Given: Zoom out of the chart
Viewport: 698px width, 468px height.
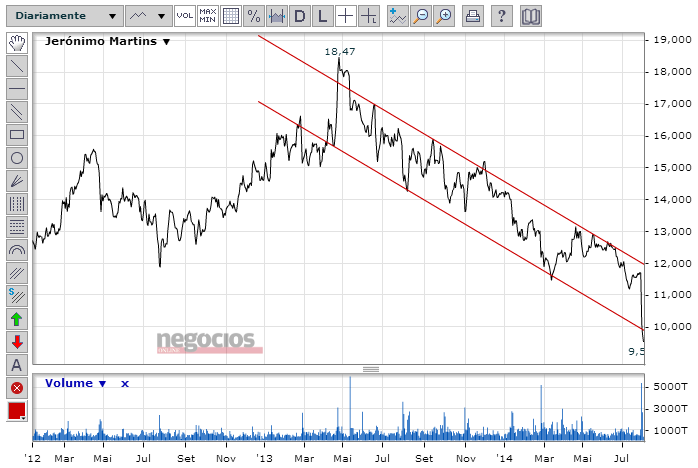Looking at the screenshot, I should tap(421, 16).
